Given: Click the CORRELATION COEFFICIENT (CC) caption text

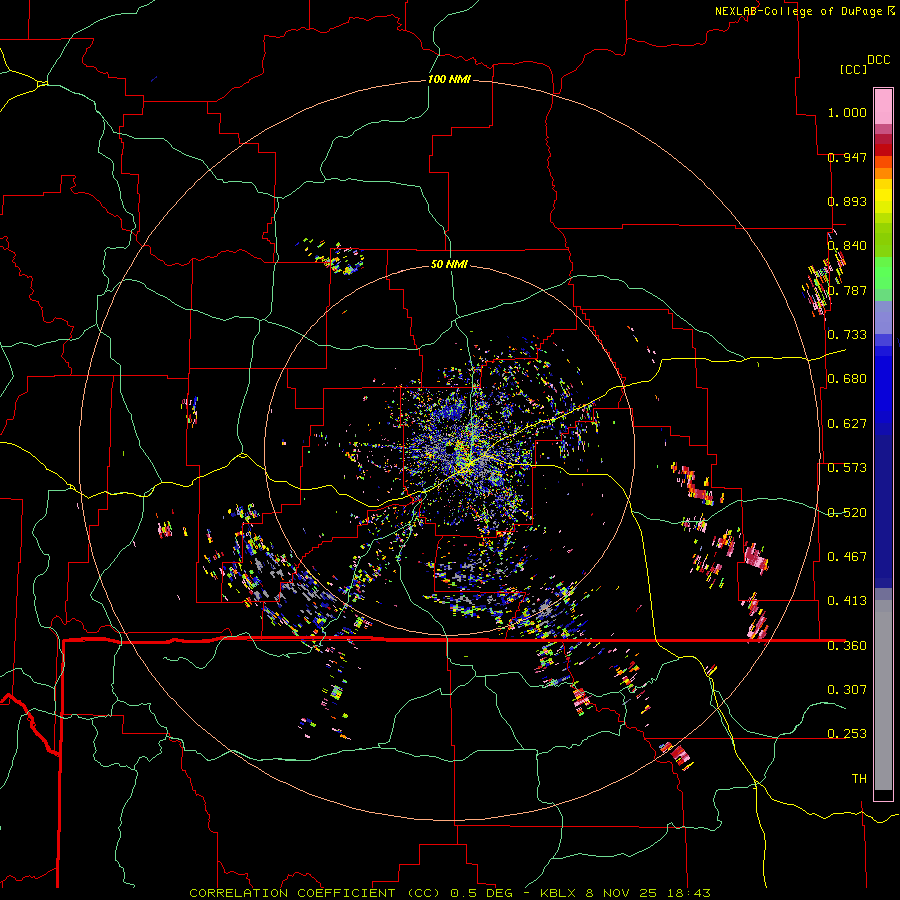Looking at the screenshot, I should pyautogui.click(x=315, y=893).
